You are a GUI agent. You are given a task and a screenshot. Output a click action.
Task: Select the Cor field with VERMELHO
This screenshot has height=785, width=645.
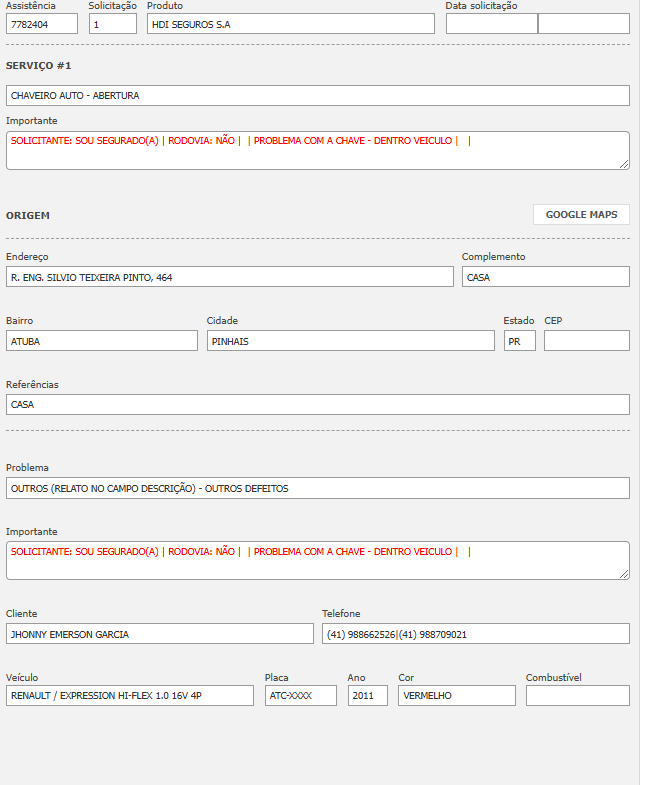coord(456,696)
